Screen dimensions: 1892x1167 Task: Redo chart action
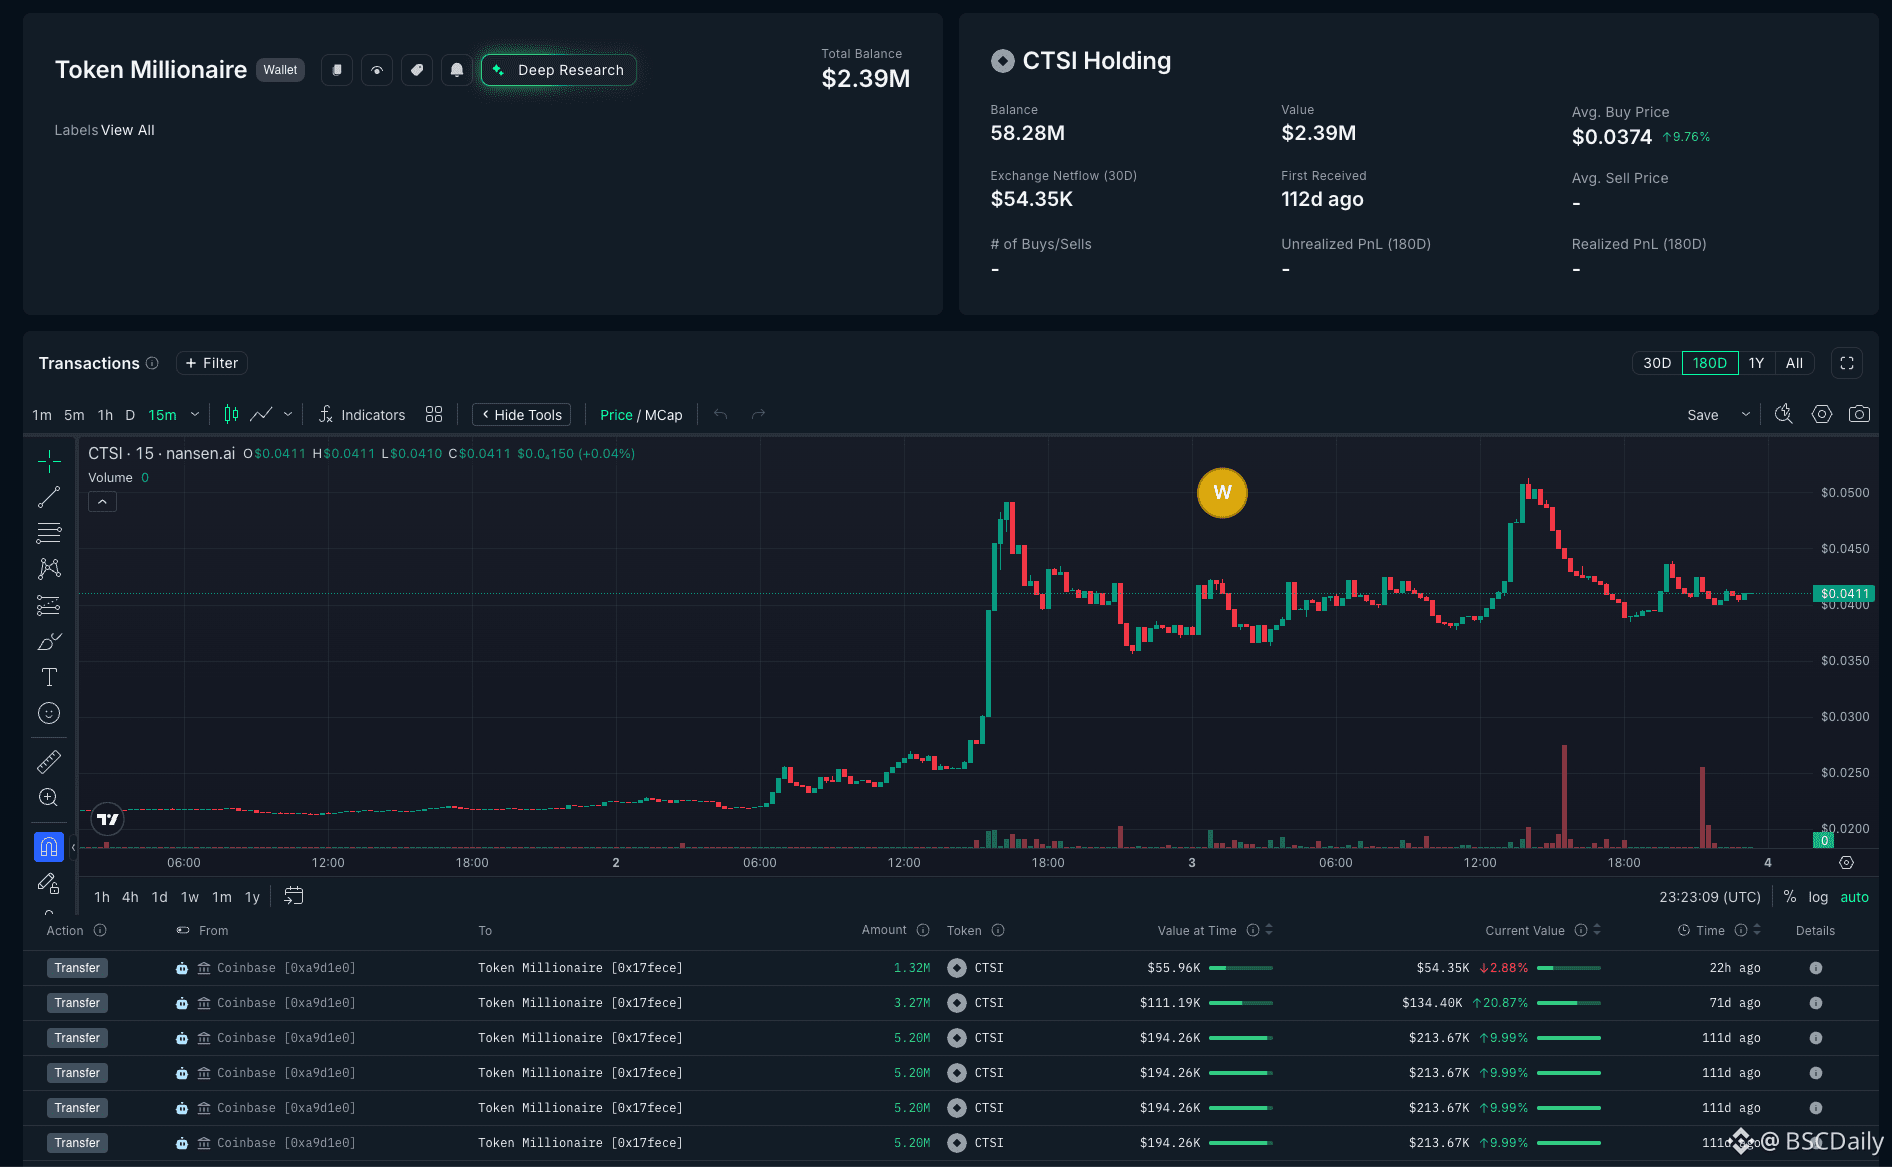pyautogui.click(x=758, y=414)
